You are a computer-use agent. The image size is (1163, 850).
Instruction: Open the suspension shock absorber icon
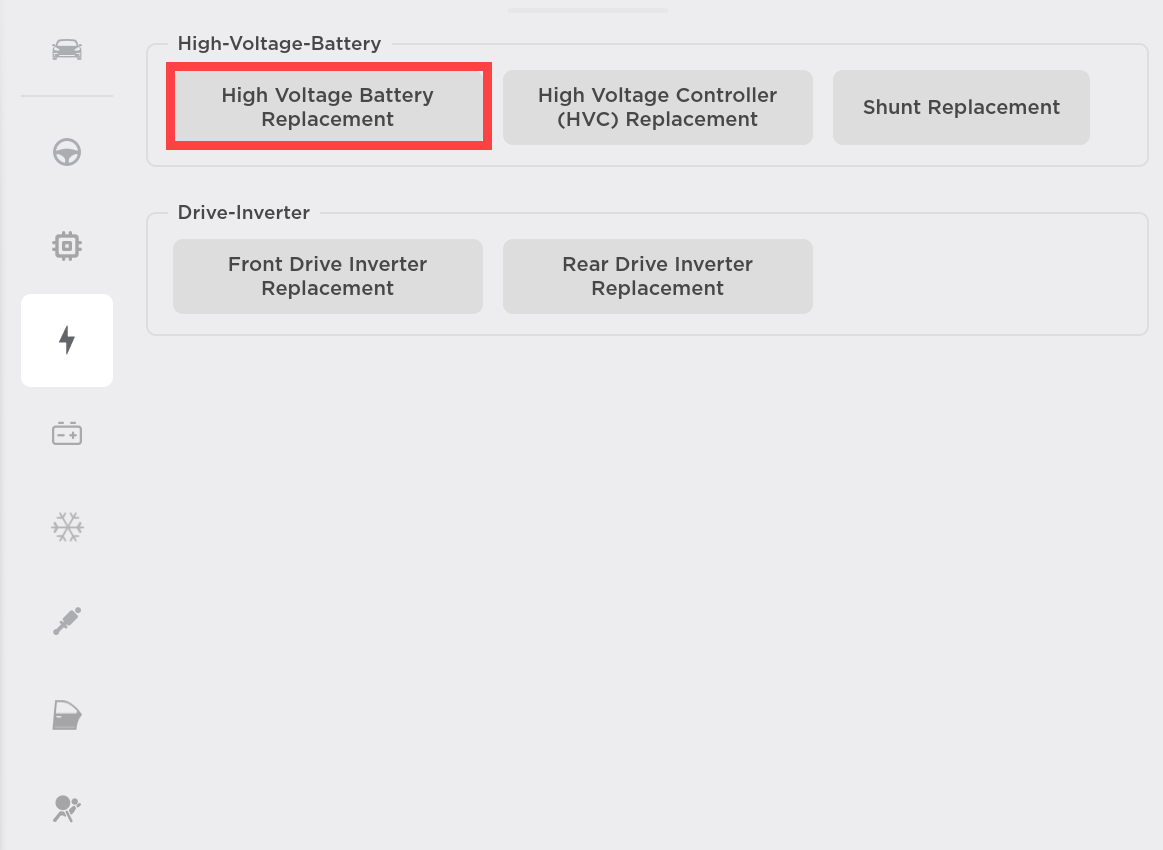coord(67,621)
